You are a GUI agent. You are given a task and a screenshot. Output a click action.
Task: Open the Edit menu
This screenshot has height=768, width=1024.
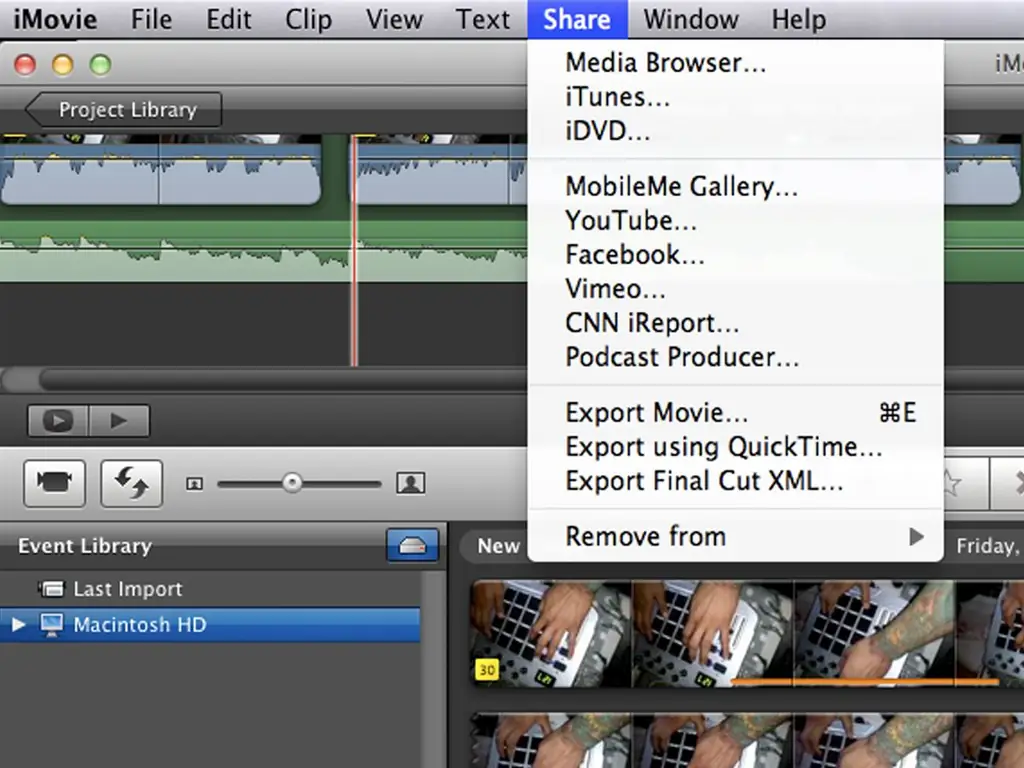pyautogui.click(x=229, y=20)
